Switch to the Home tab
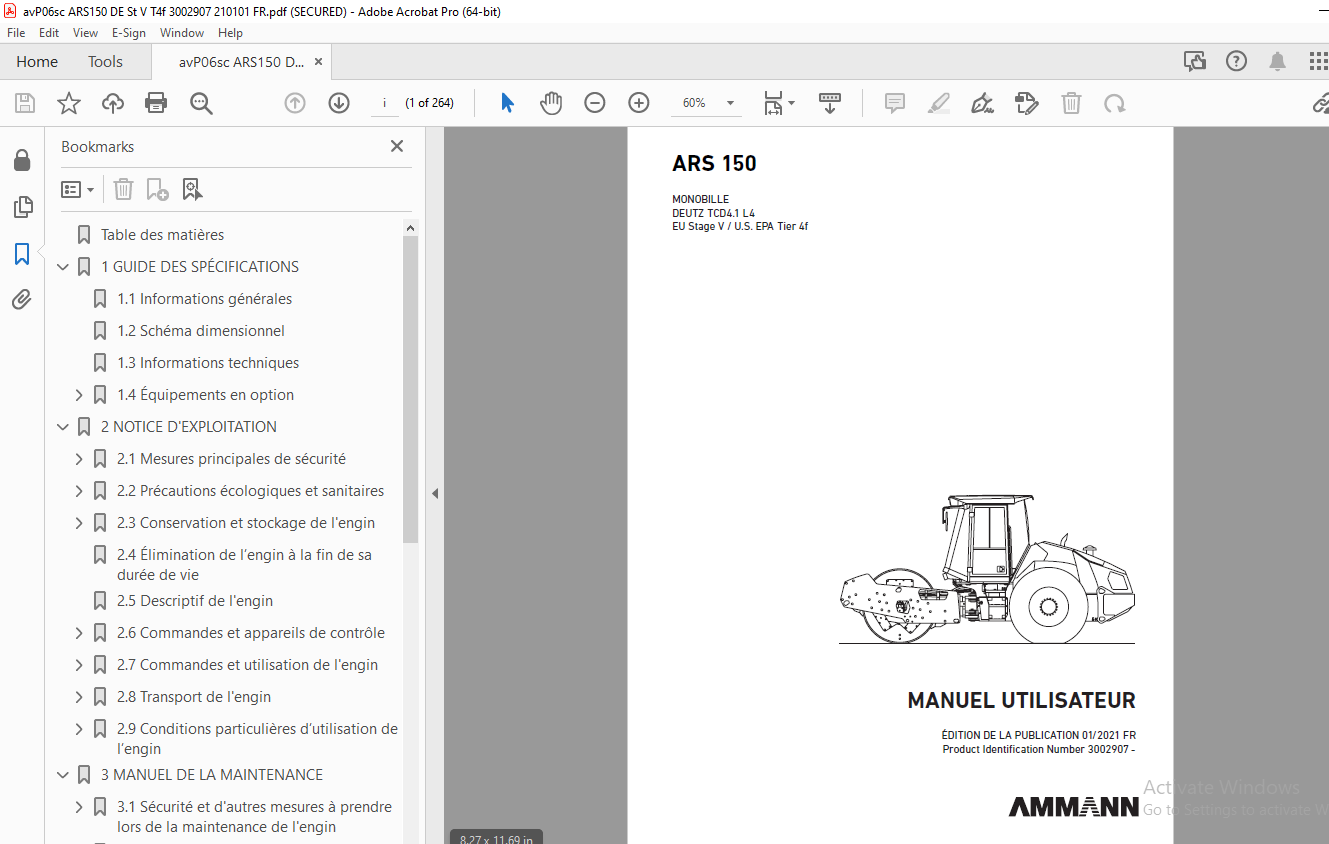This screenshot has width=1329, height=844. click(x=37, y=61)
